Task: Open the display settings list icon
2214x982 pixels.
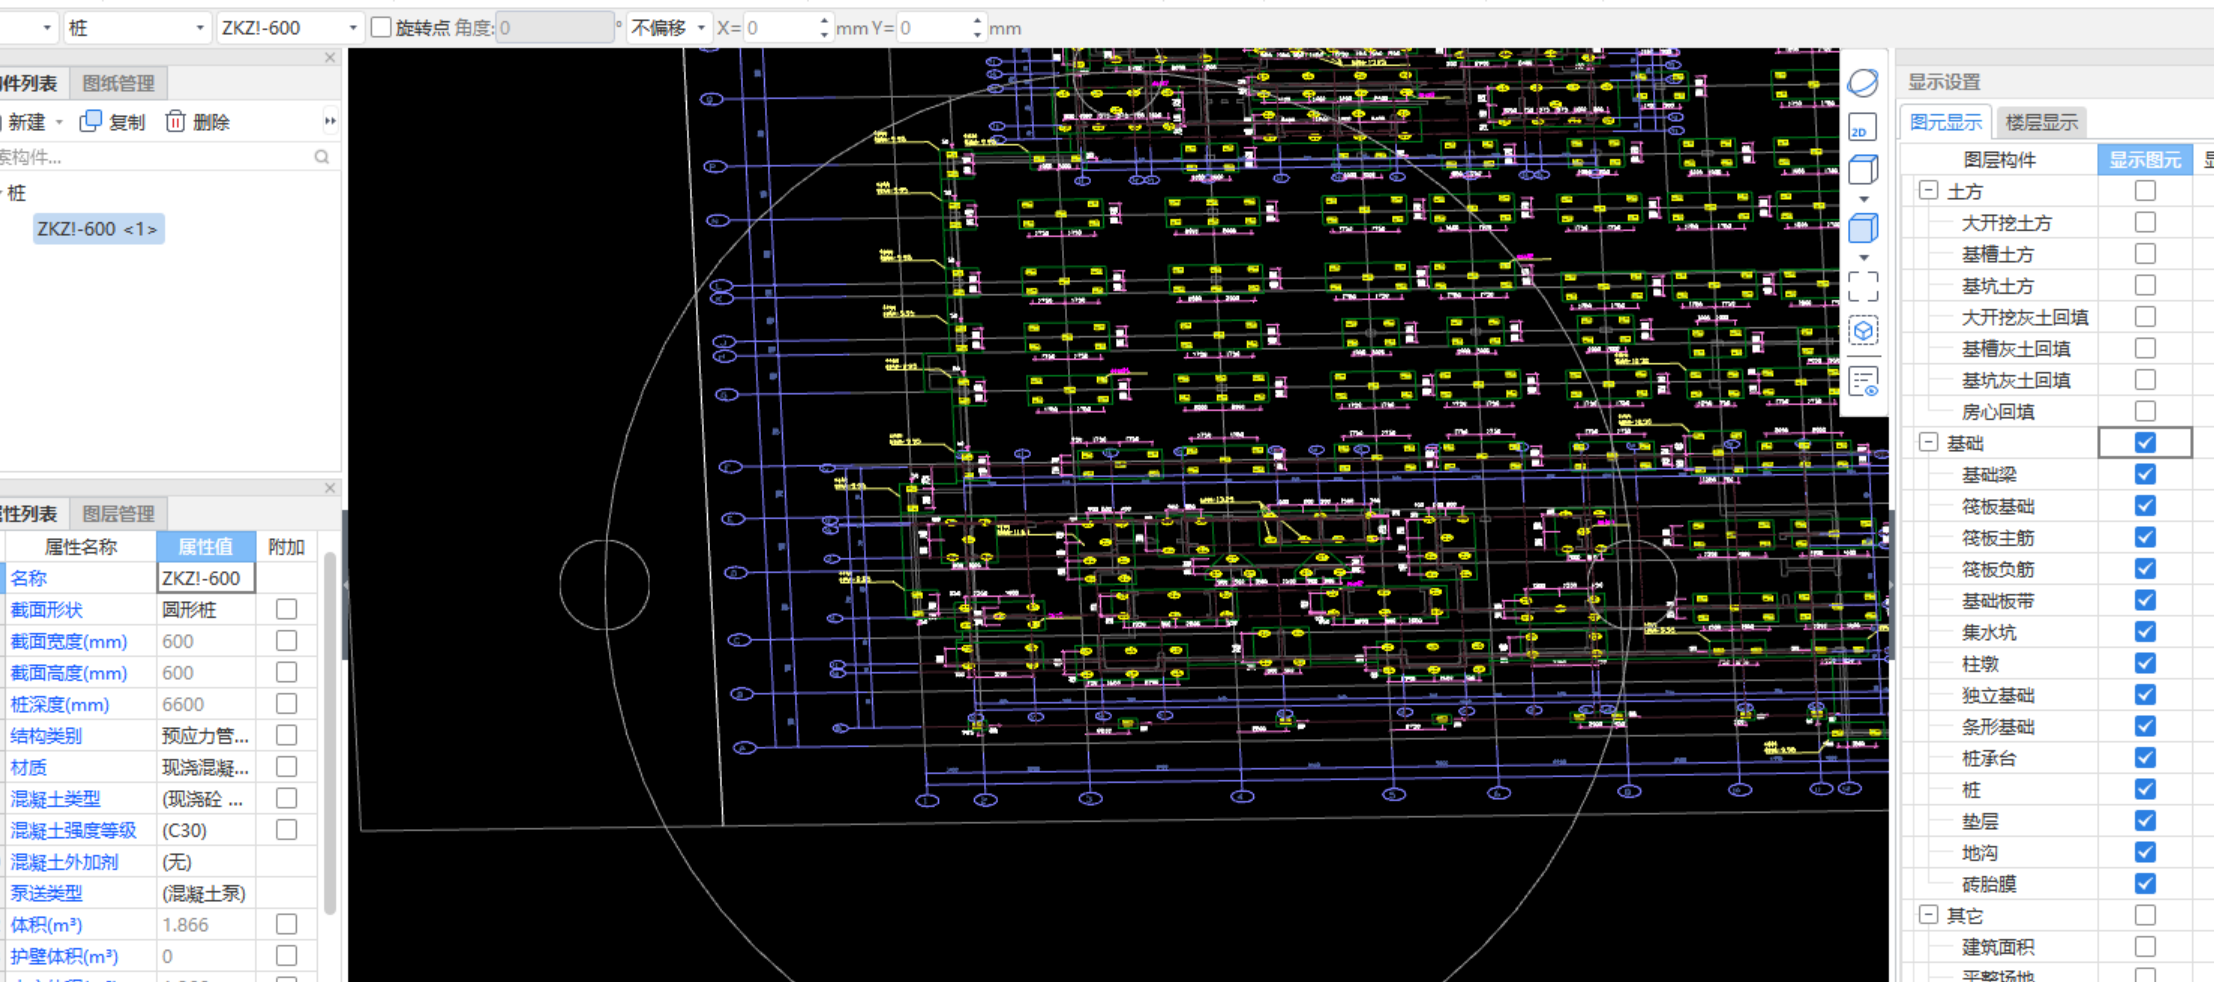Action: click(1863, 382)
